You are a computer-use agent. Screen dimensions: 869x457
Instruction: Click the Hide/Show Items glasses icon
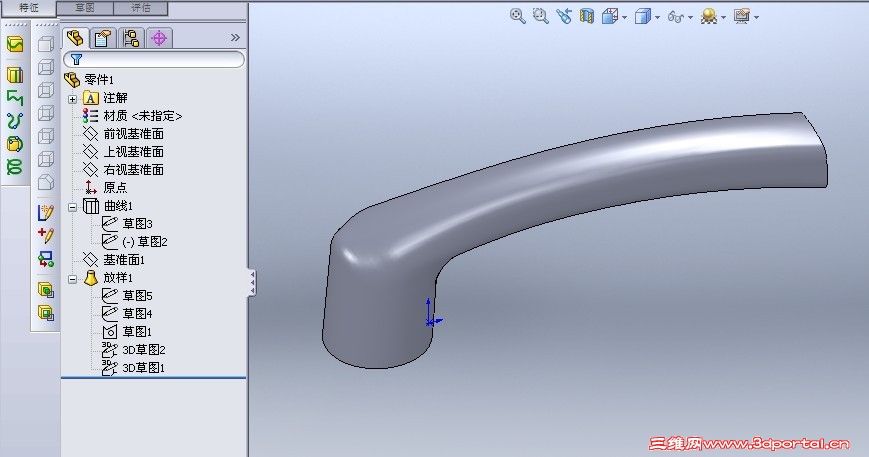tap(675, 17)
